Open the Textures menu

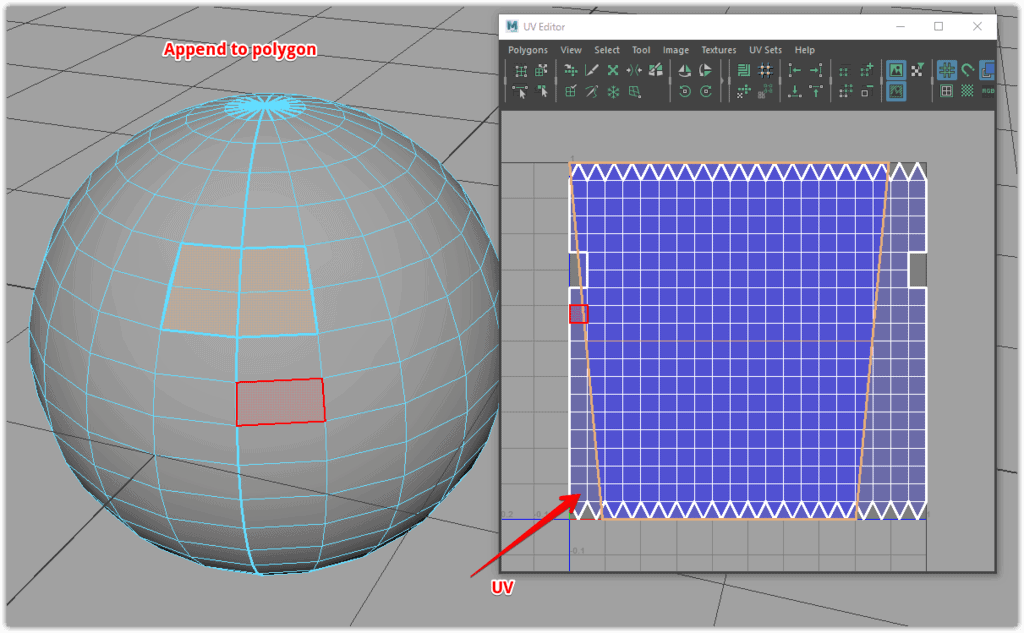tap(718, 50)
